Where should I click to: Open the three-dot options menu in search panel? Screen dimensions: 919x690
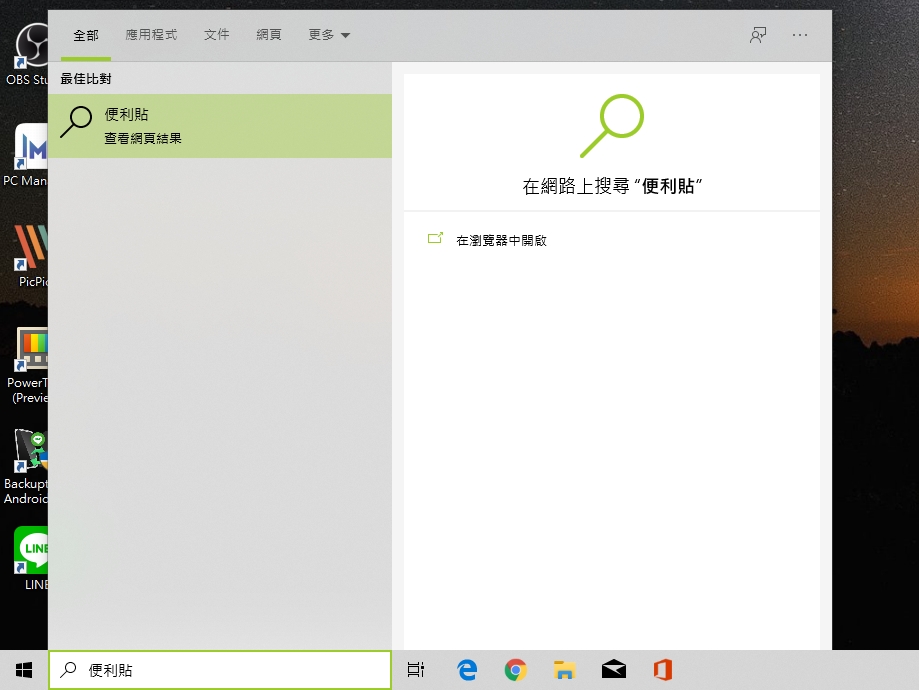[799, 35]
